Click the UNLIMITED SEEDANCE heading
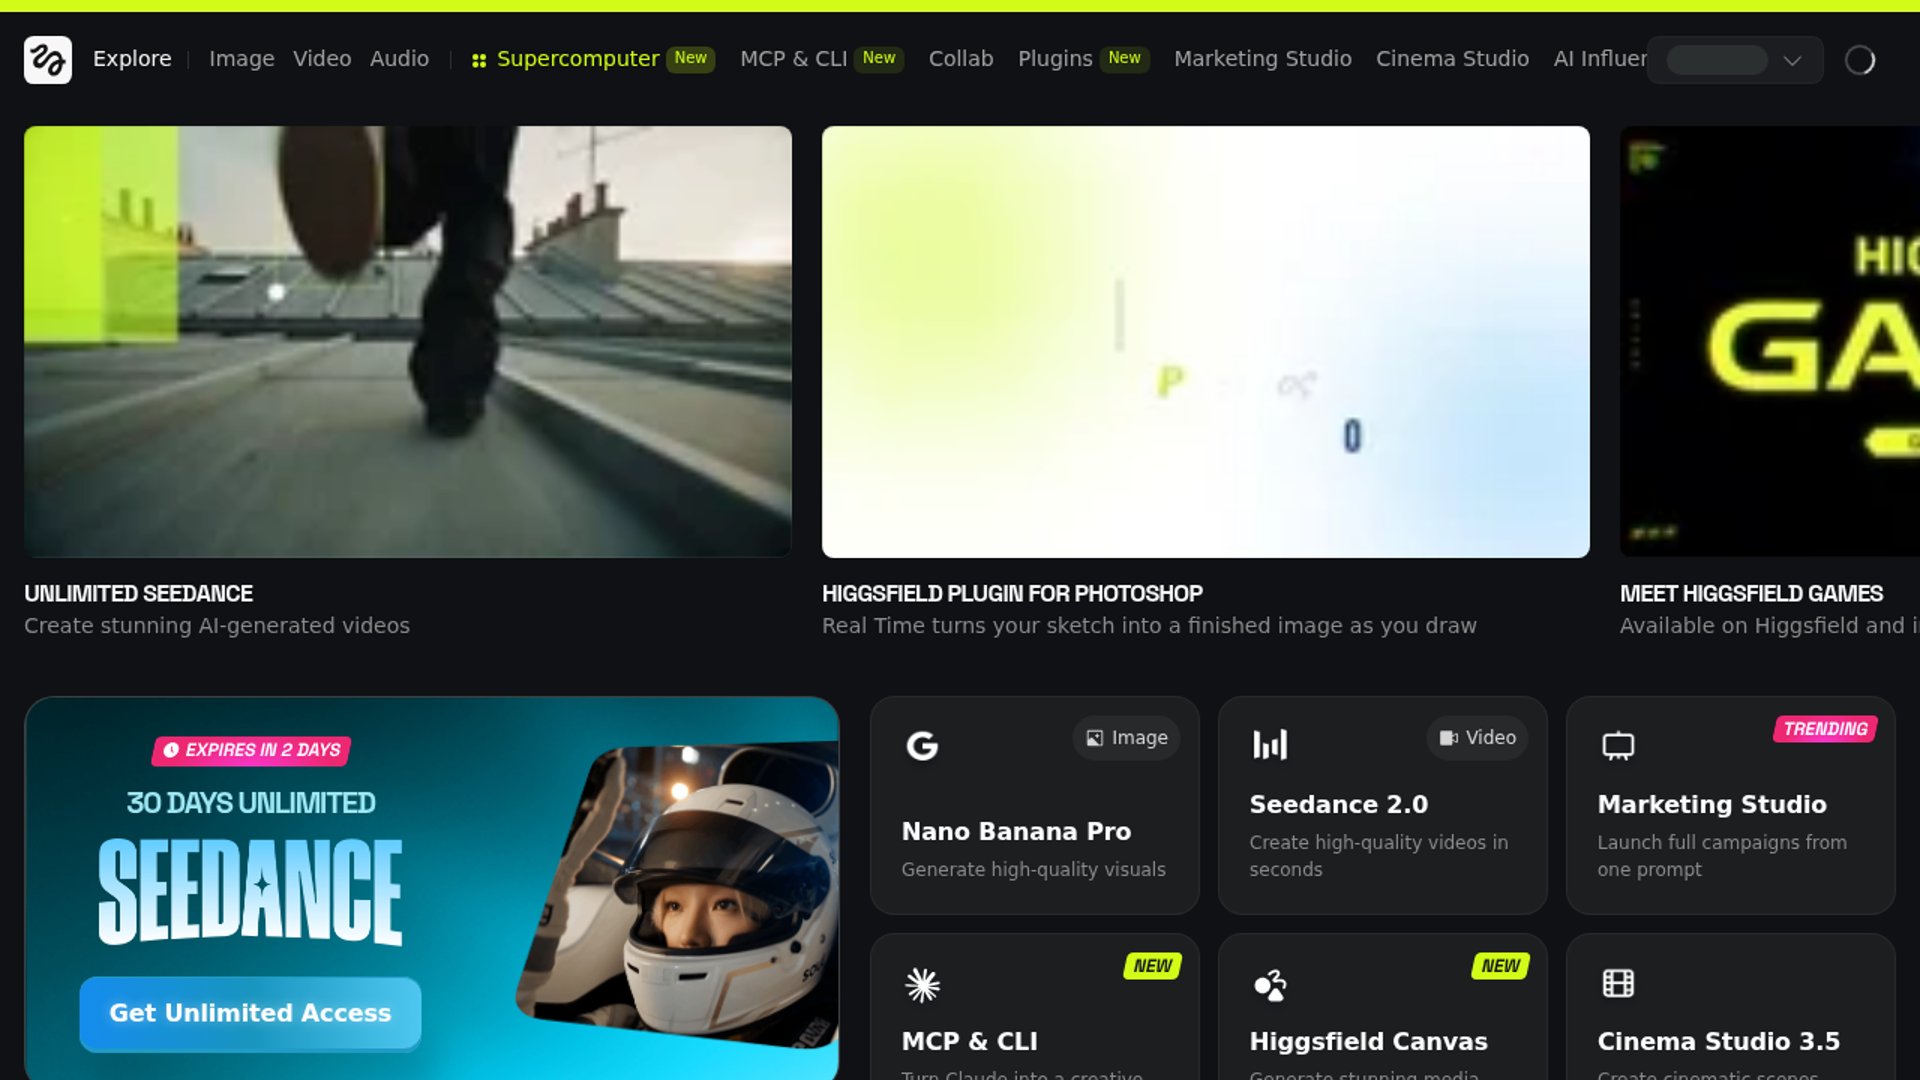The image size is (1920, 1080). pos(138,594)
